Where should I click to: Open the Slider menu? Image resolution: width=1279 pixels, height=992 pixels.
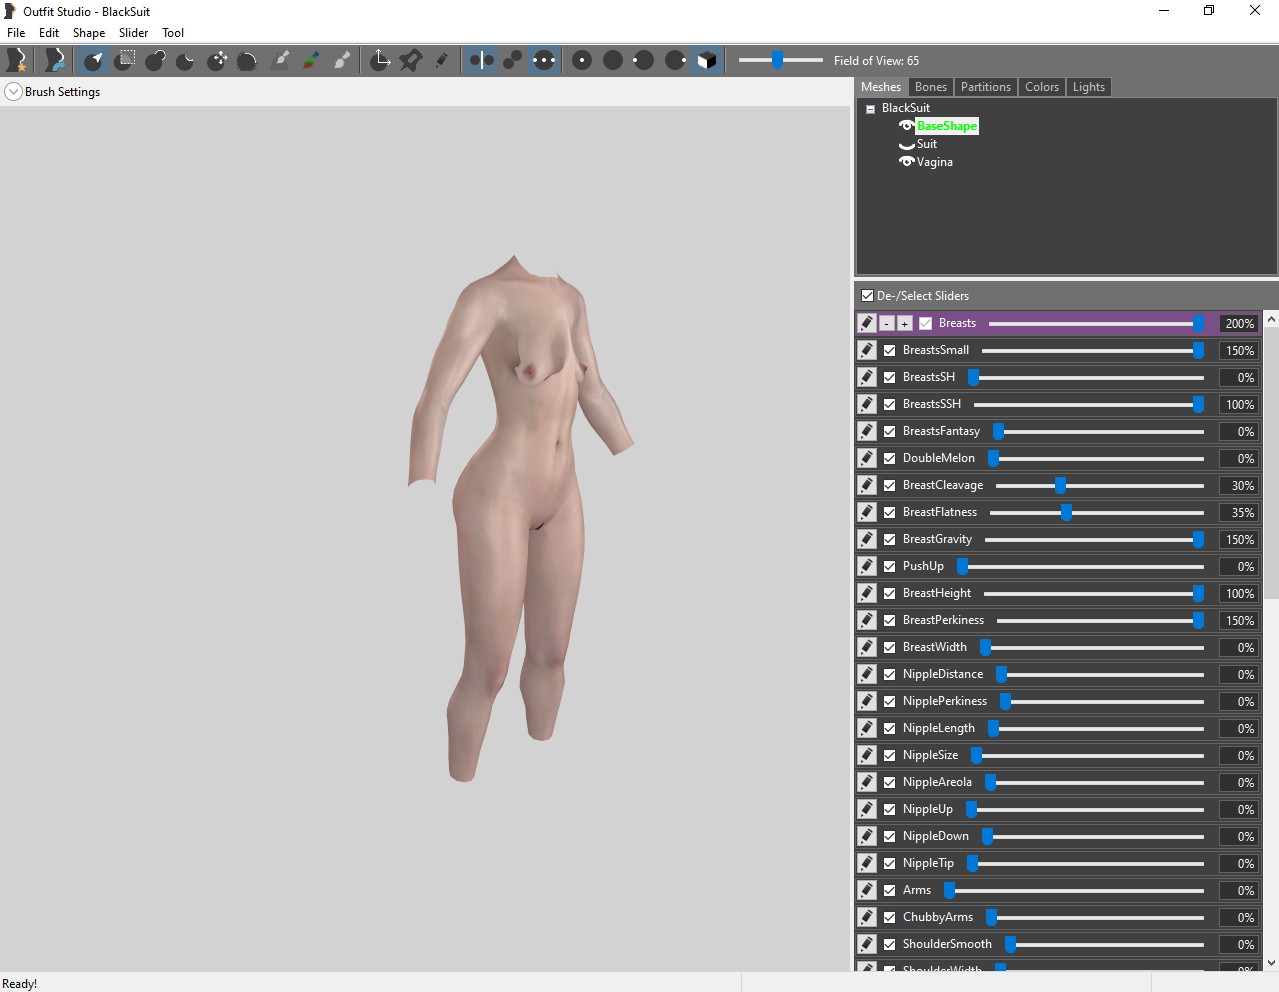(x=133, y=33)
